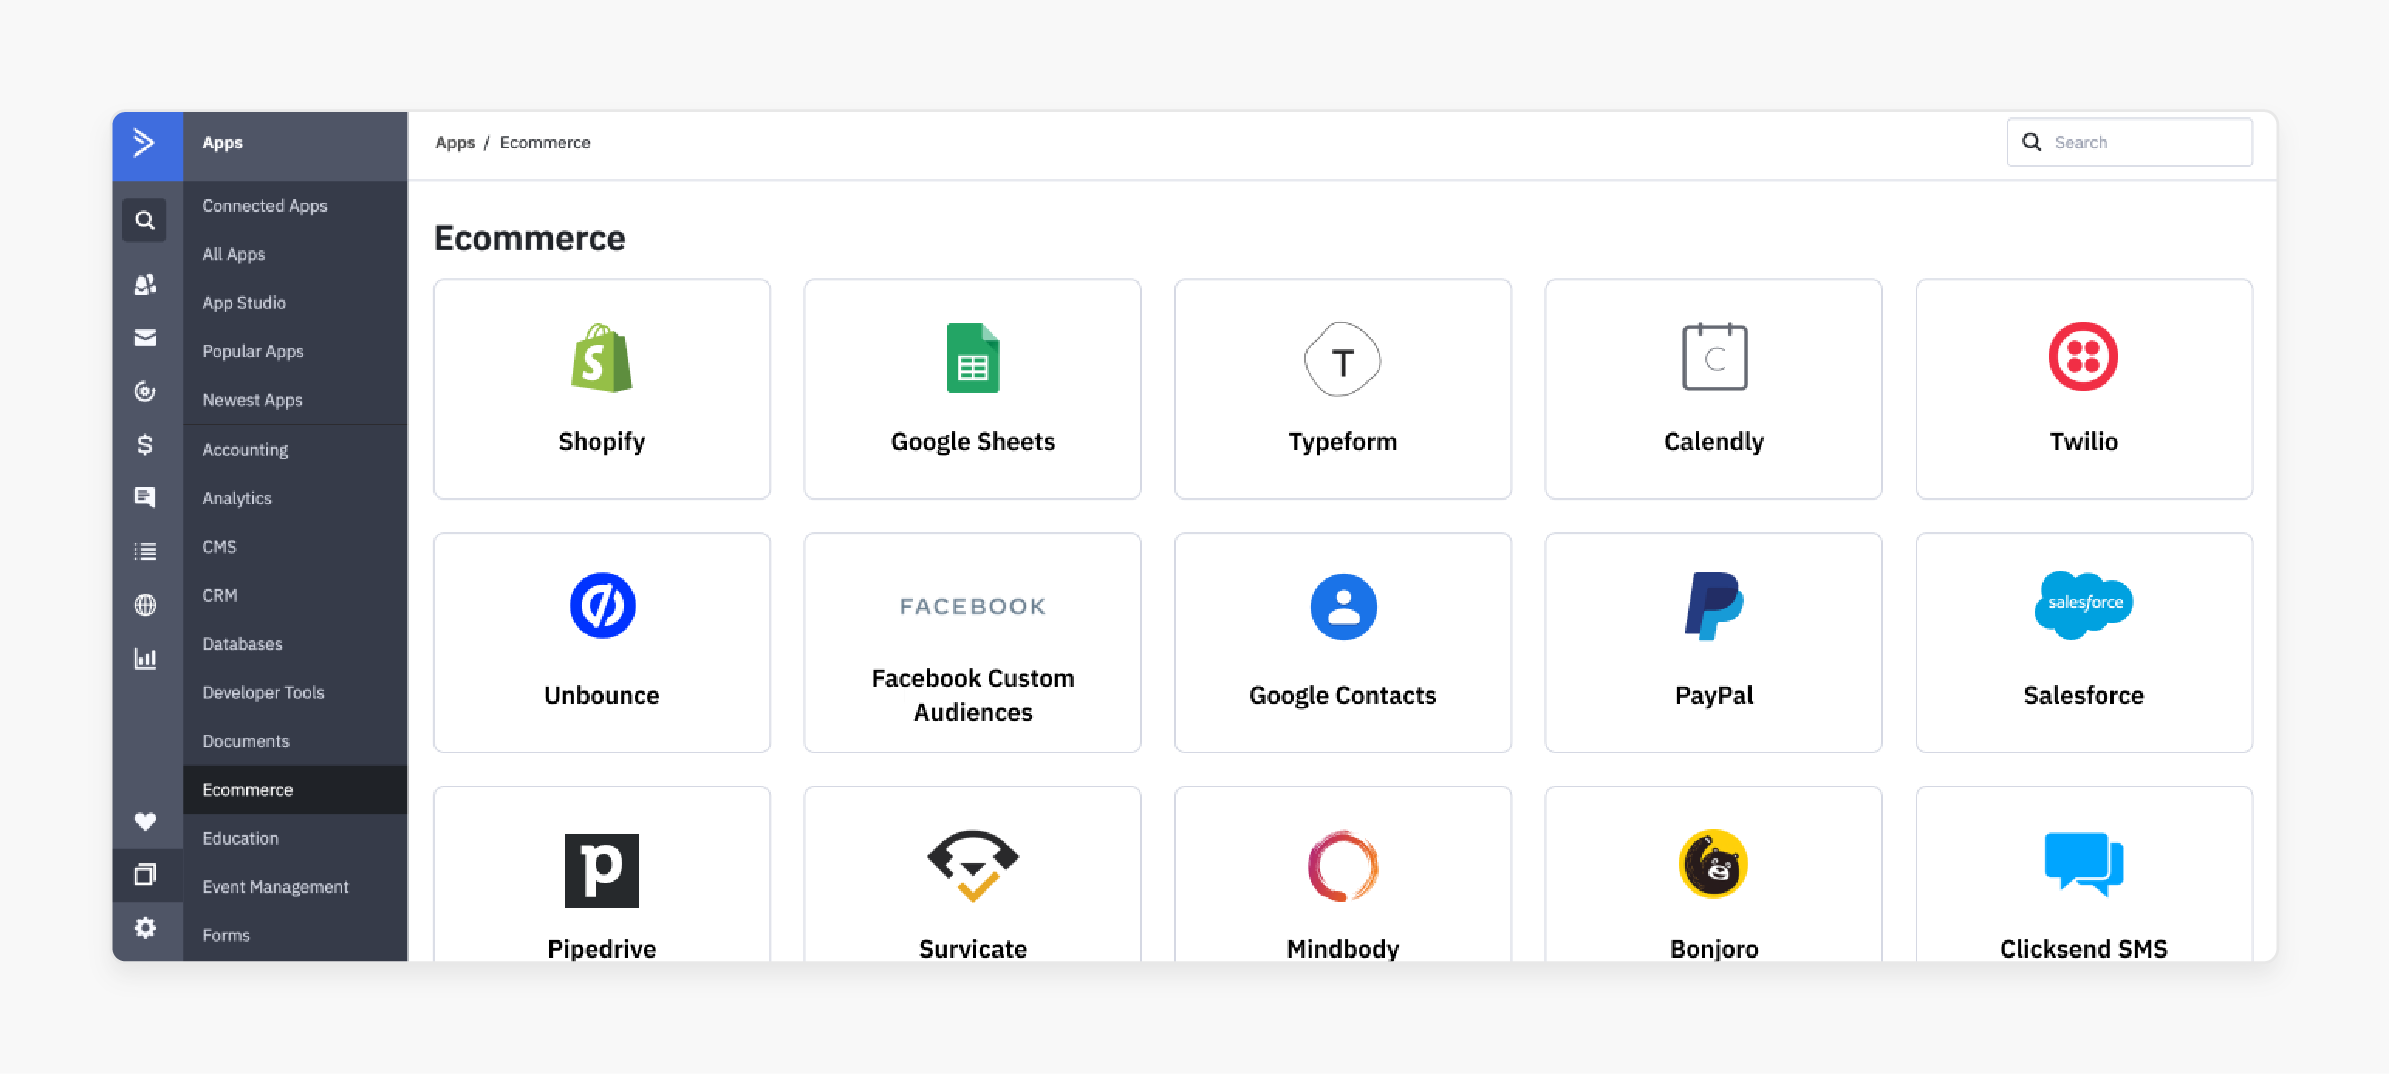2389x1074 pixels.
Task: Click the Facebook wordmark logo
Action: [x=973, y=607]
